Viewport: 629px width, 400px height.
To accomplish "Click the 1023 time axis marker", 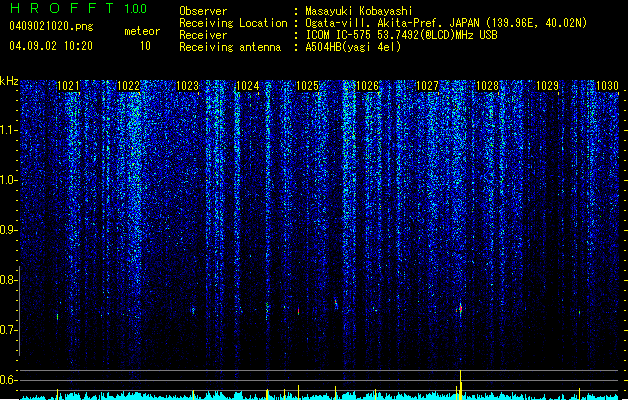I will click(188, 86).
